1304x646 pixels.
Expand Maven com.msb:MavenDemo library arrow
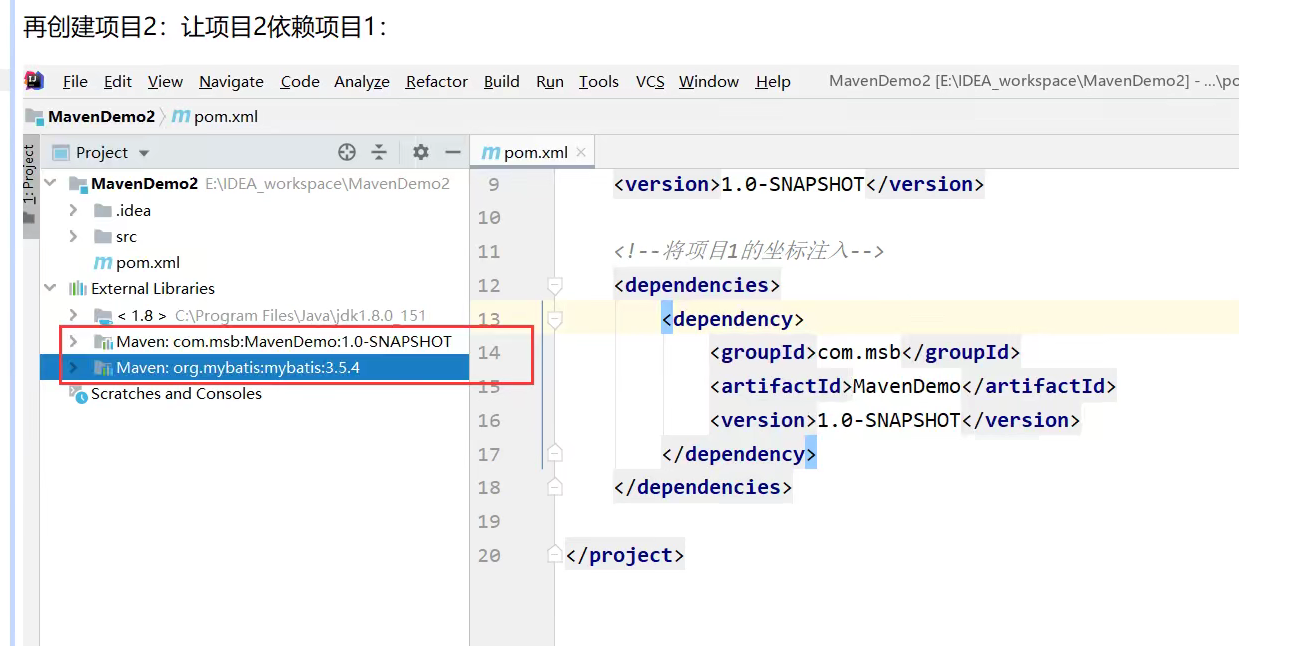(73, 341)
